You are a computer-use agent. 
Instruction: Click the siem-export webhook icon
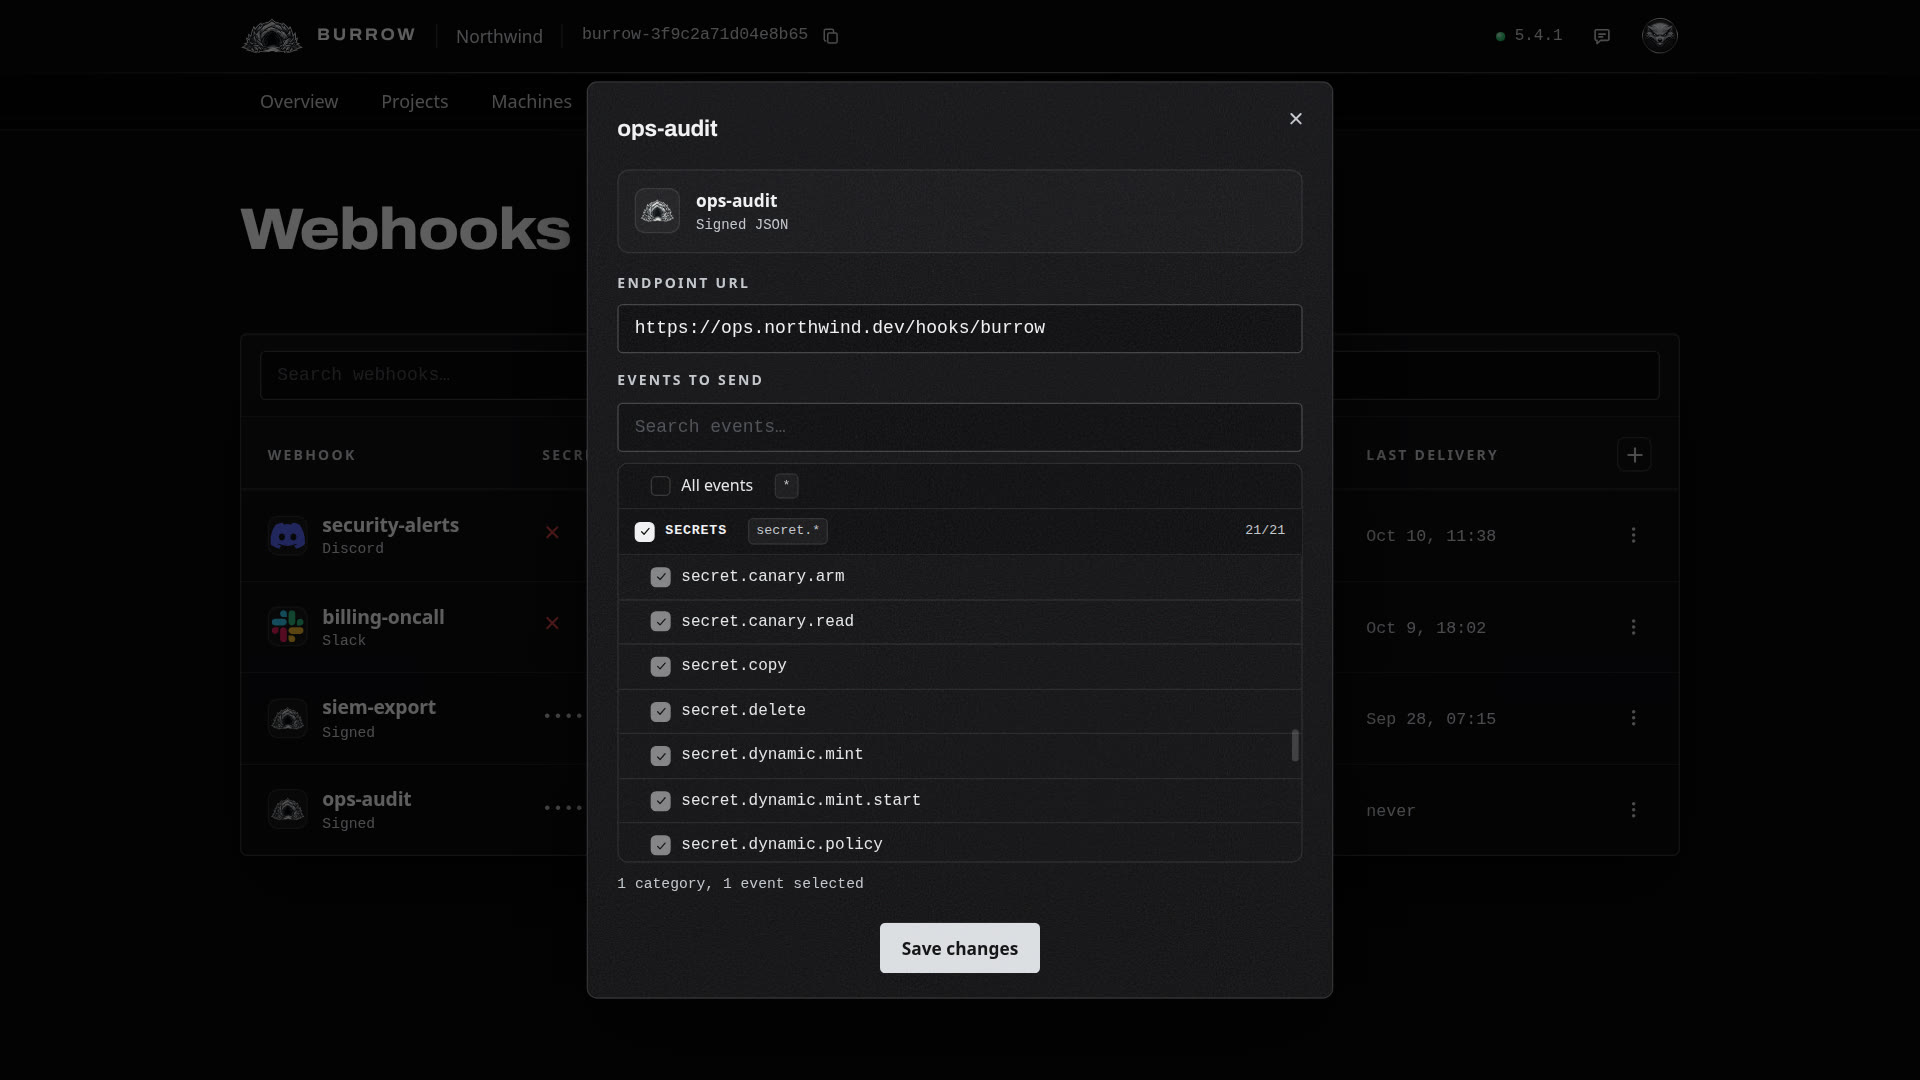pyautogui.click(x=287, y=718)
